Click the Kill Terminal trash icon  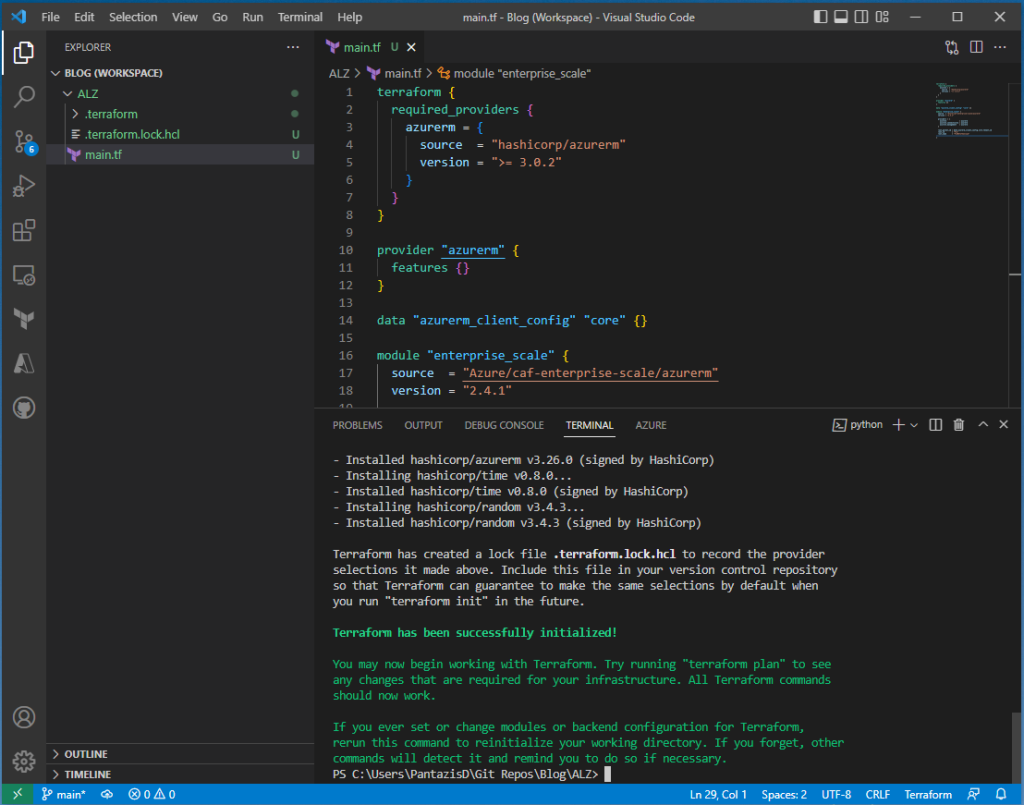(x=958, y=425)
